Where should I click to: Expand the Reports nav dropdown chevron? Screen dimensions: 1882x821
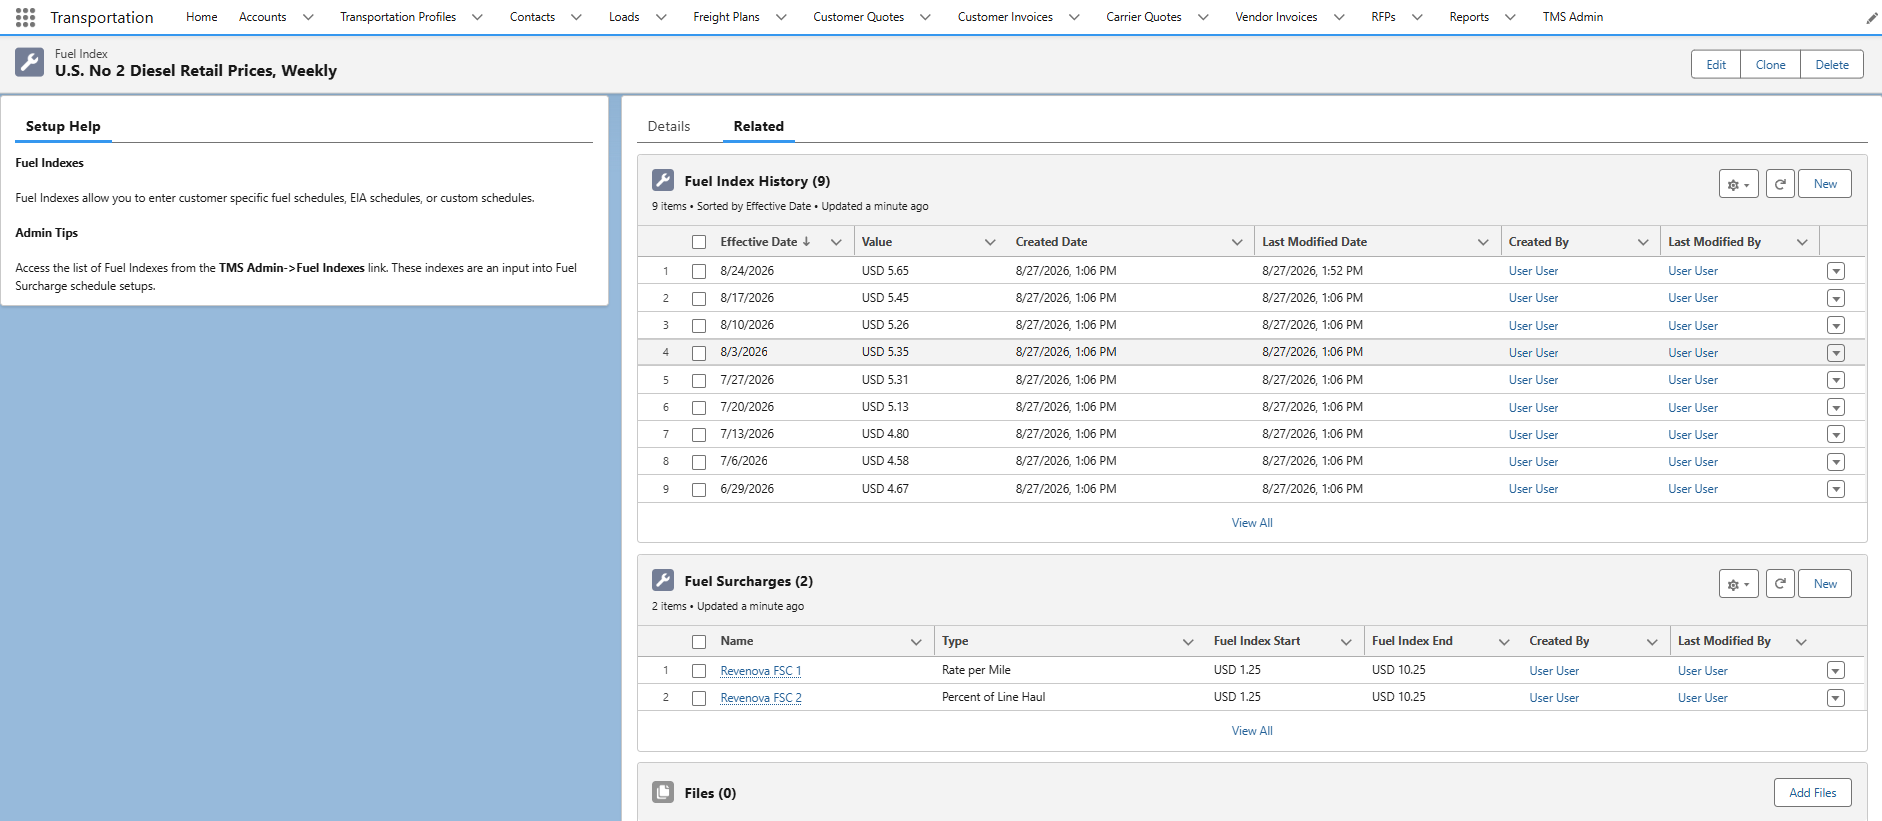pos(1510,17)
